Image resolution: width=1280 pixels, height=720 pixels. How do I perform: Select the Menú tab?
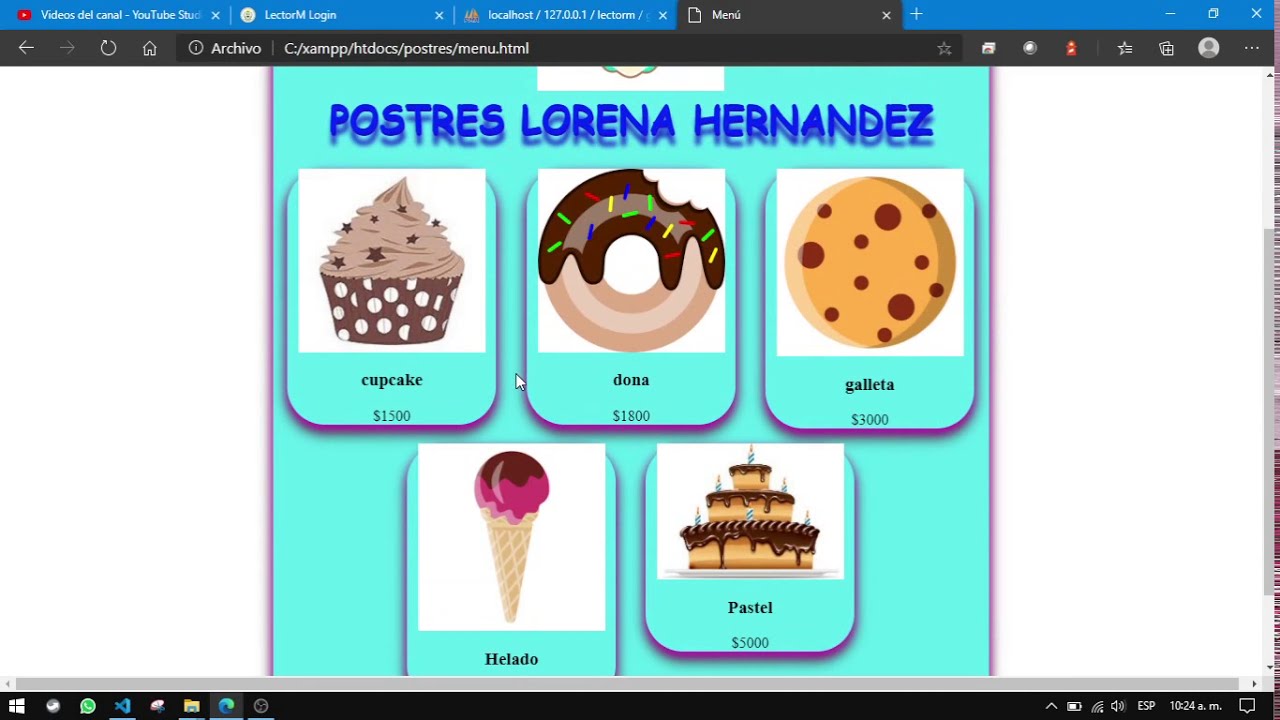[x=788, y=15]
